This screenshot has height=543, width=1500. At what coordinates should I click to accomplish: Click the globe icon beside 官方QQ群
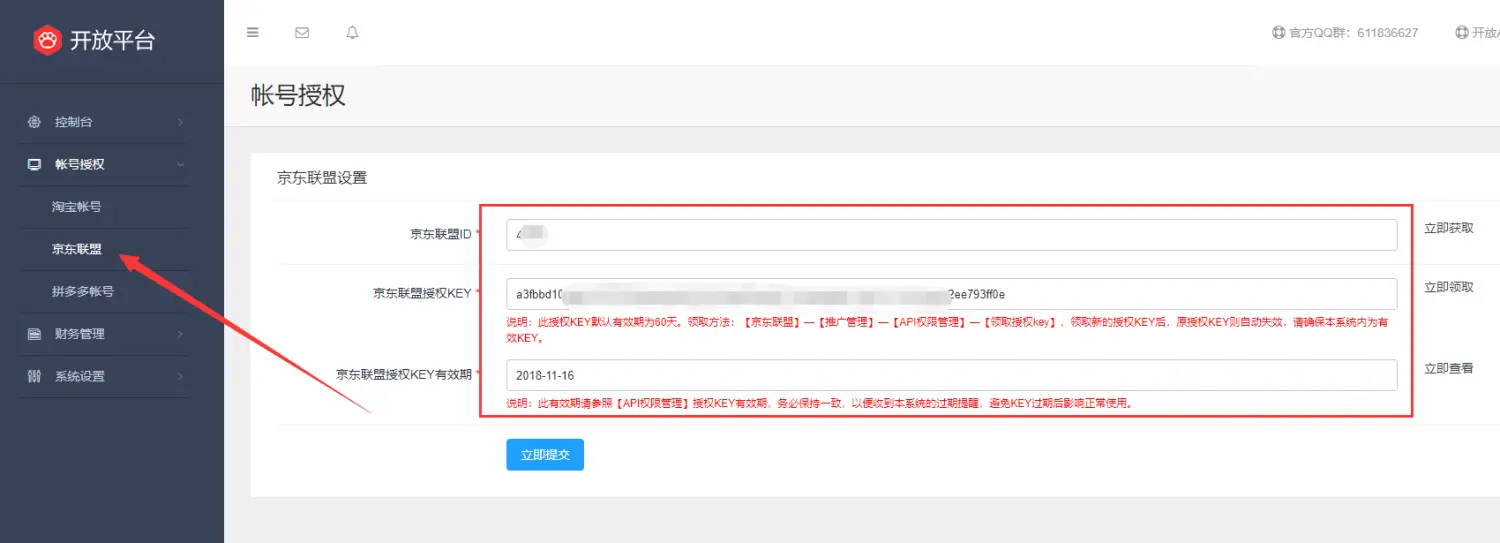click(x=1278, y=32)
